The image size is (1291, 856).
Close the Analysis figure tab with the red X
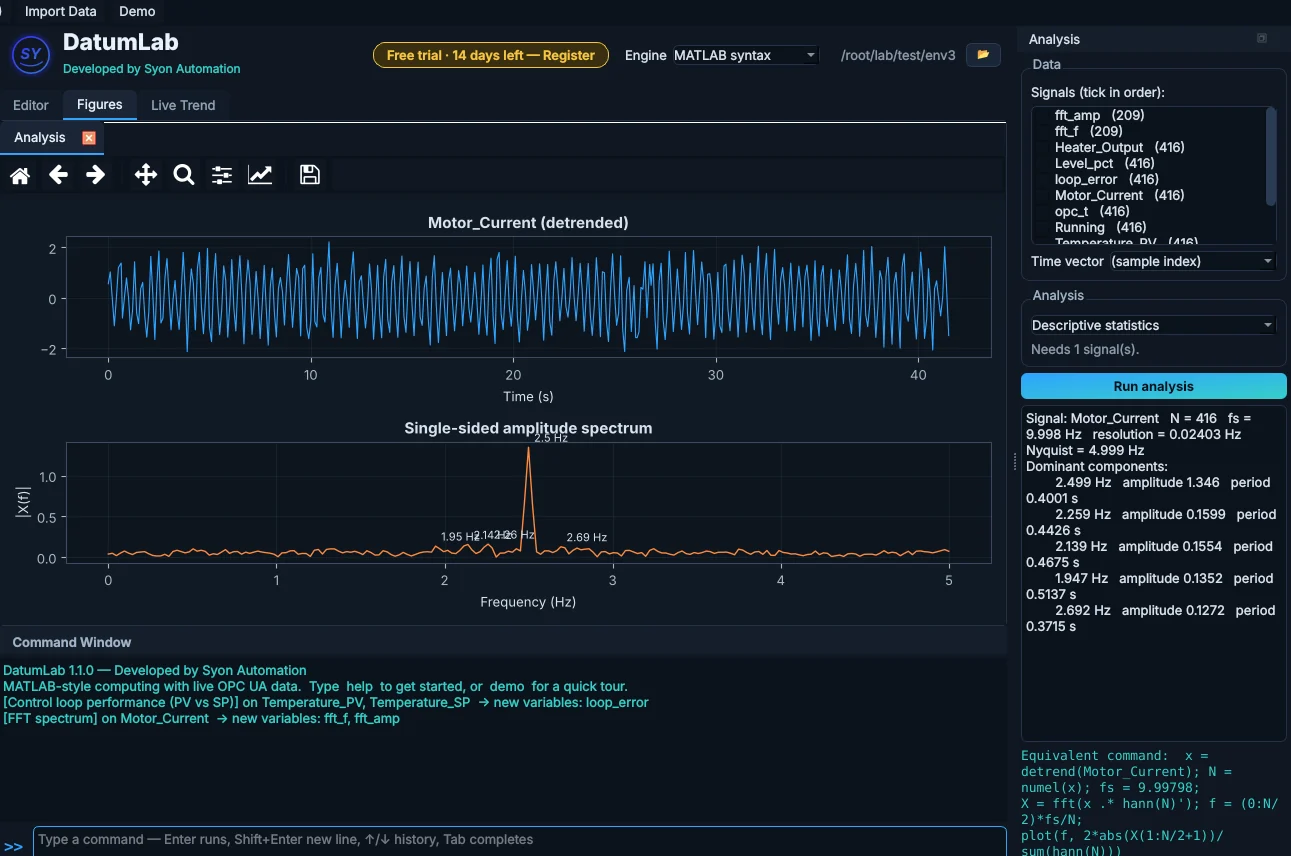89,138
